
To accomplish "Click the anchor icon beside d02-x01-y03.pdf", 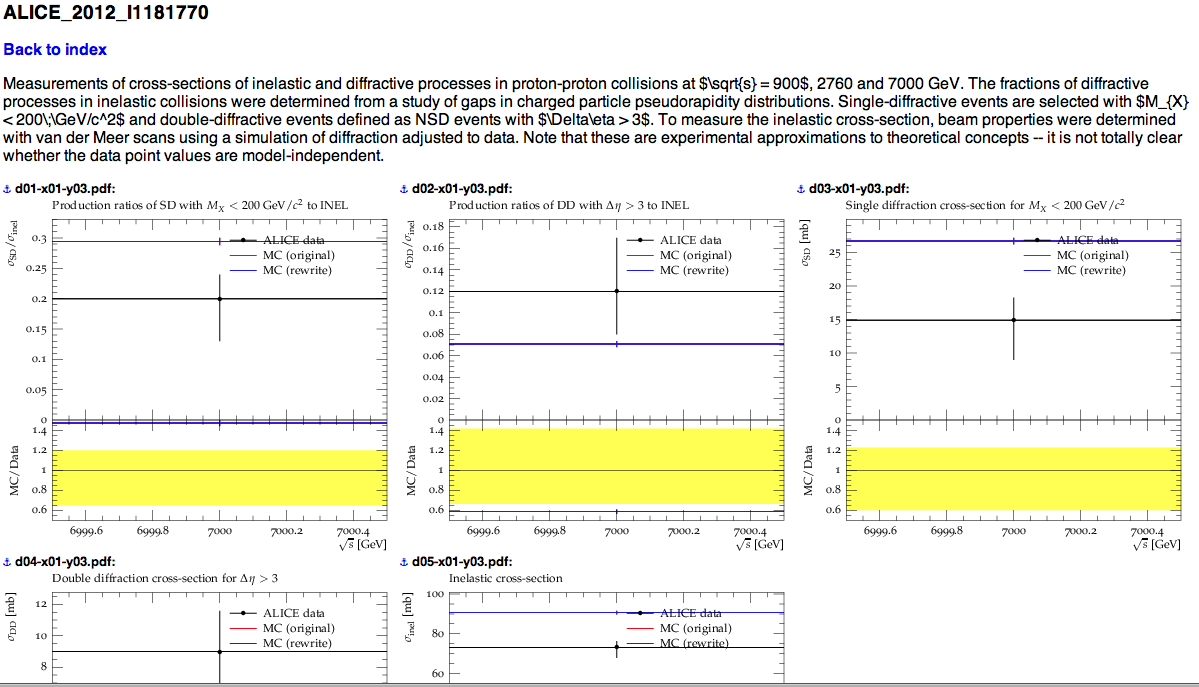I will [404, 189].
